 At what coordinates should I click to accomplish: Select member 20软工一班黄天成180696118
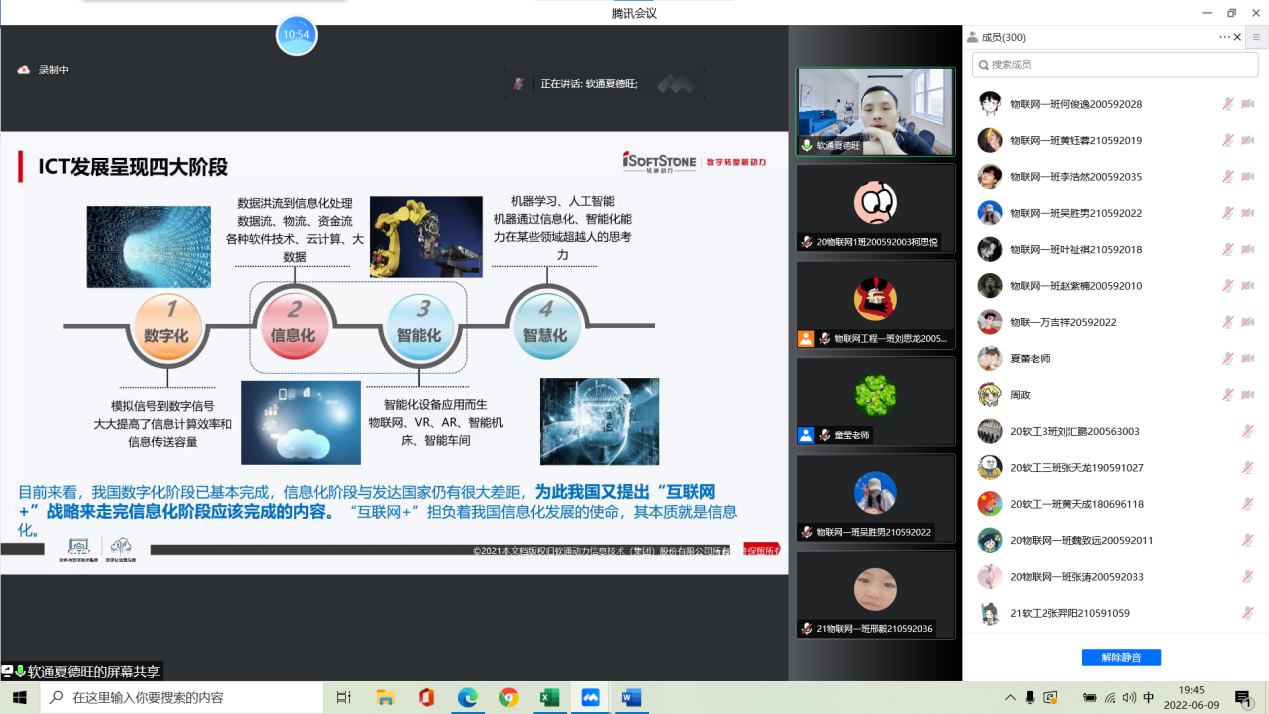pyautogui.click(x=1076, y=504)
